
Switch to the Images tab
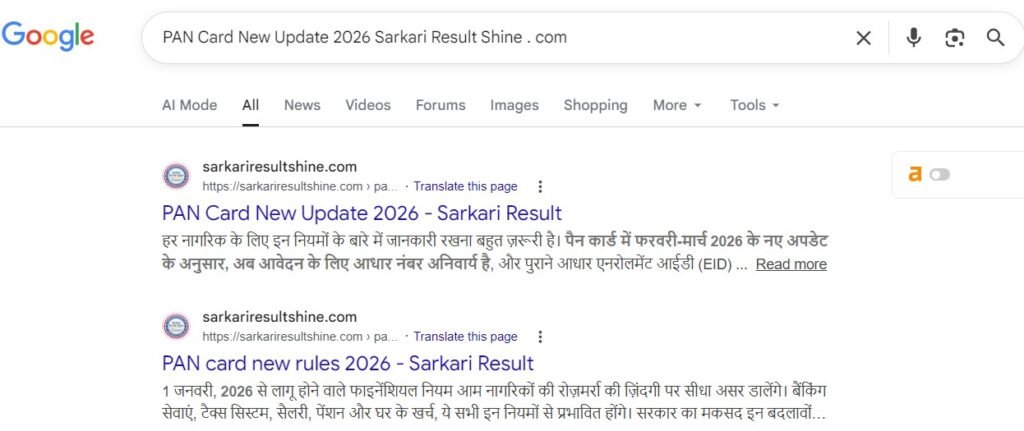pyautogui.click(x=514, y=105)
